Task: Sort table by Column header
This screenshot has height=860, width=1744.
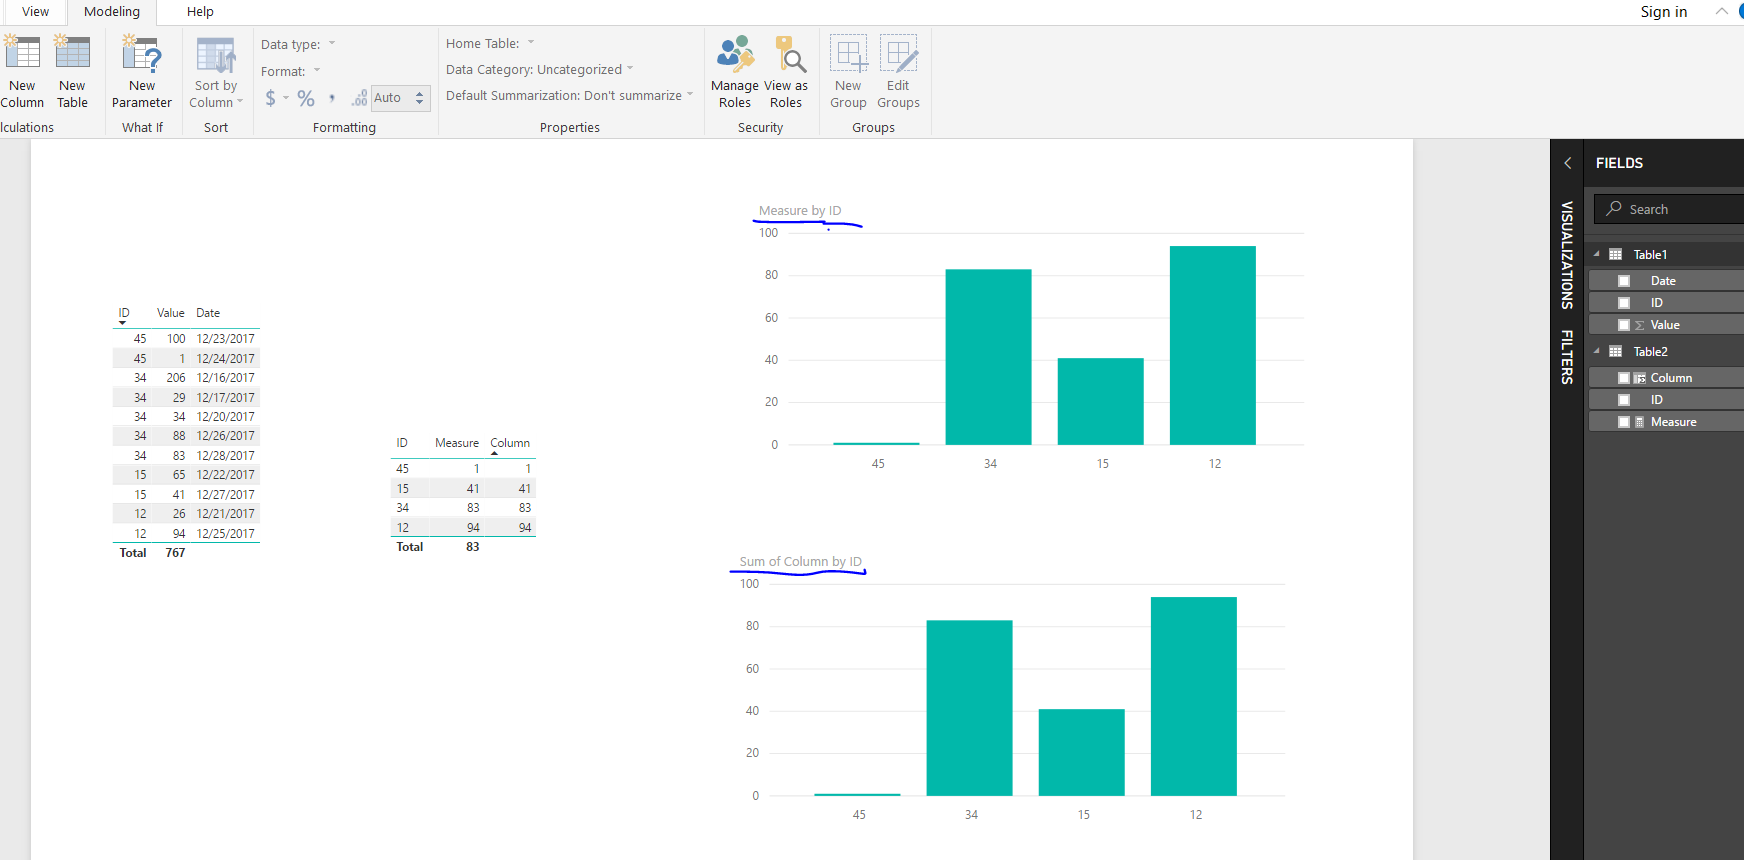Action: [x=510, y=443]
